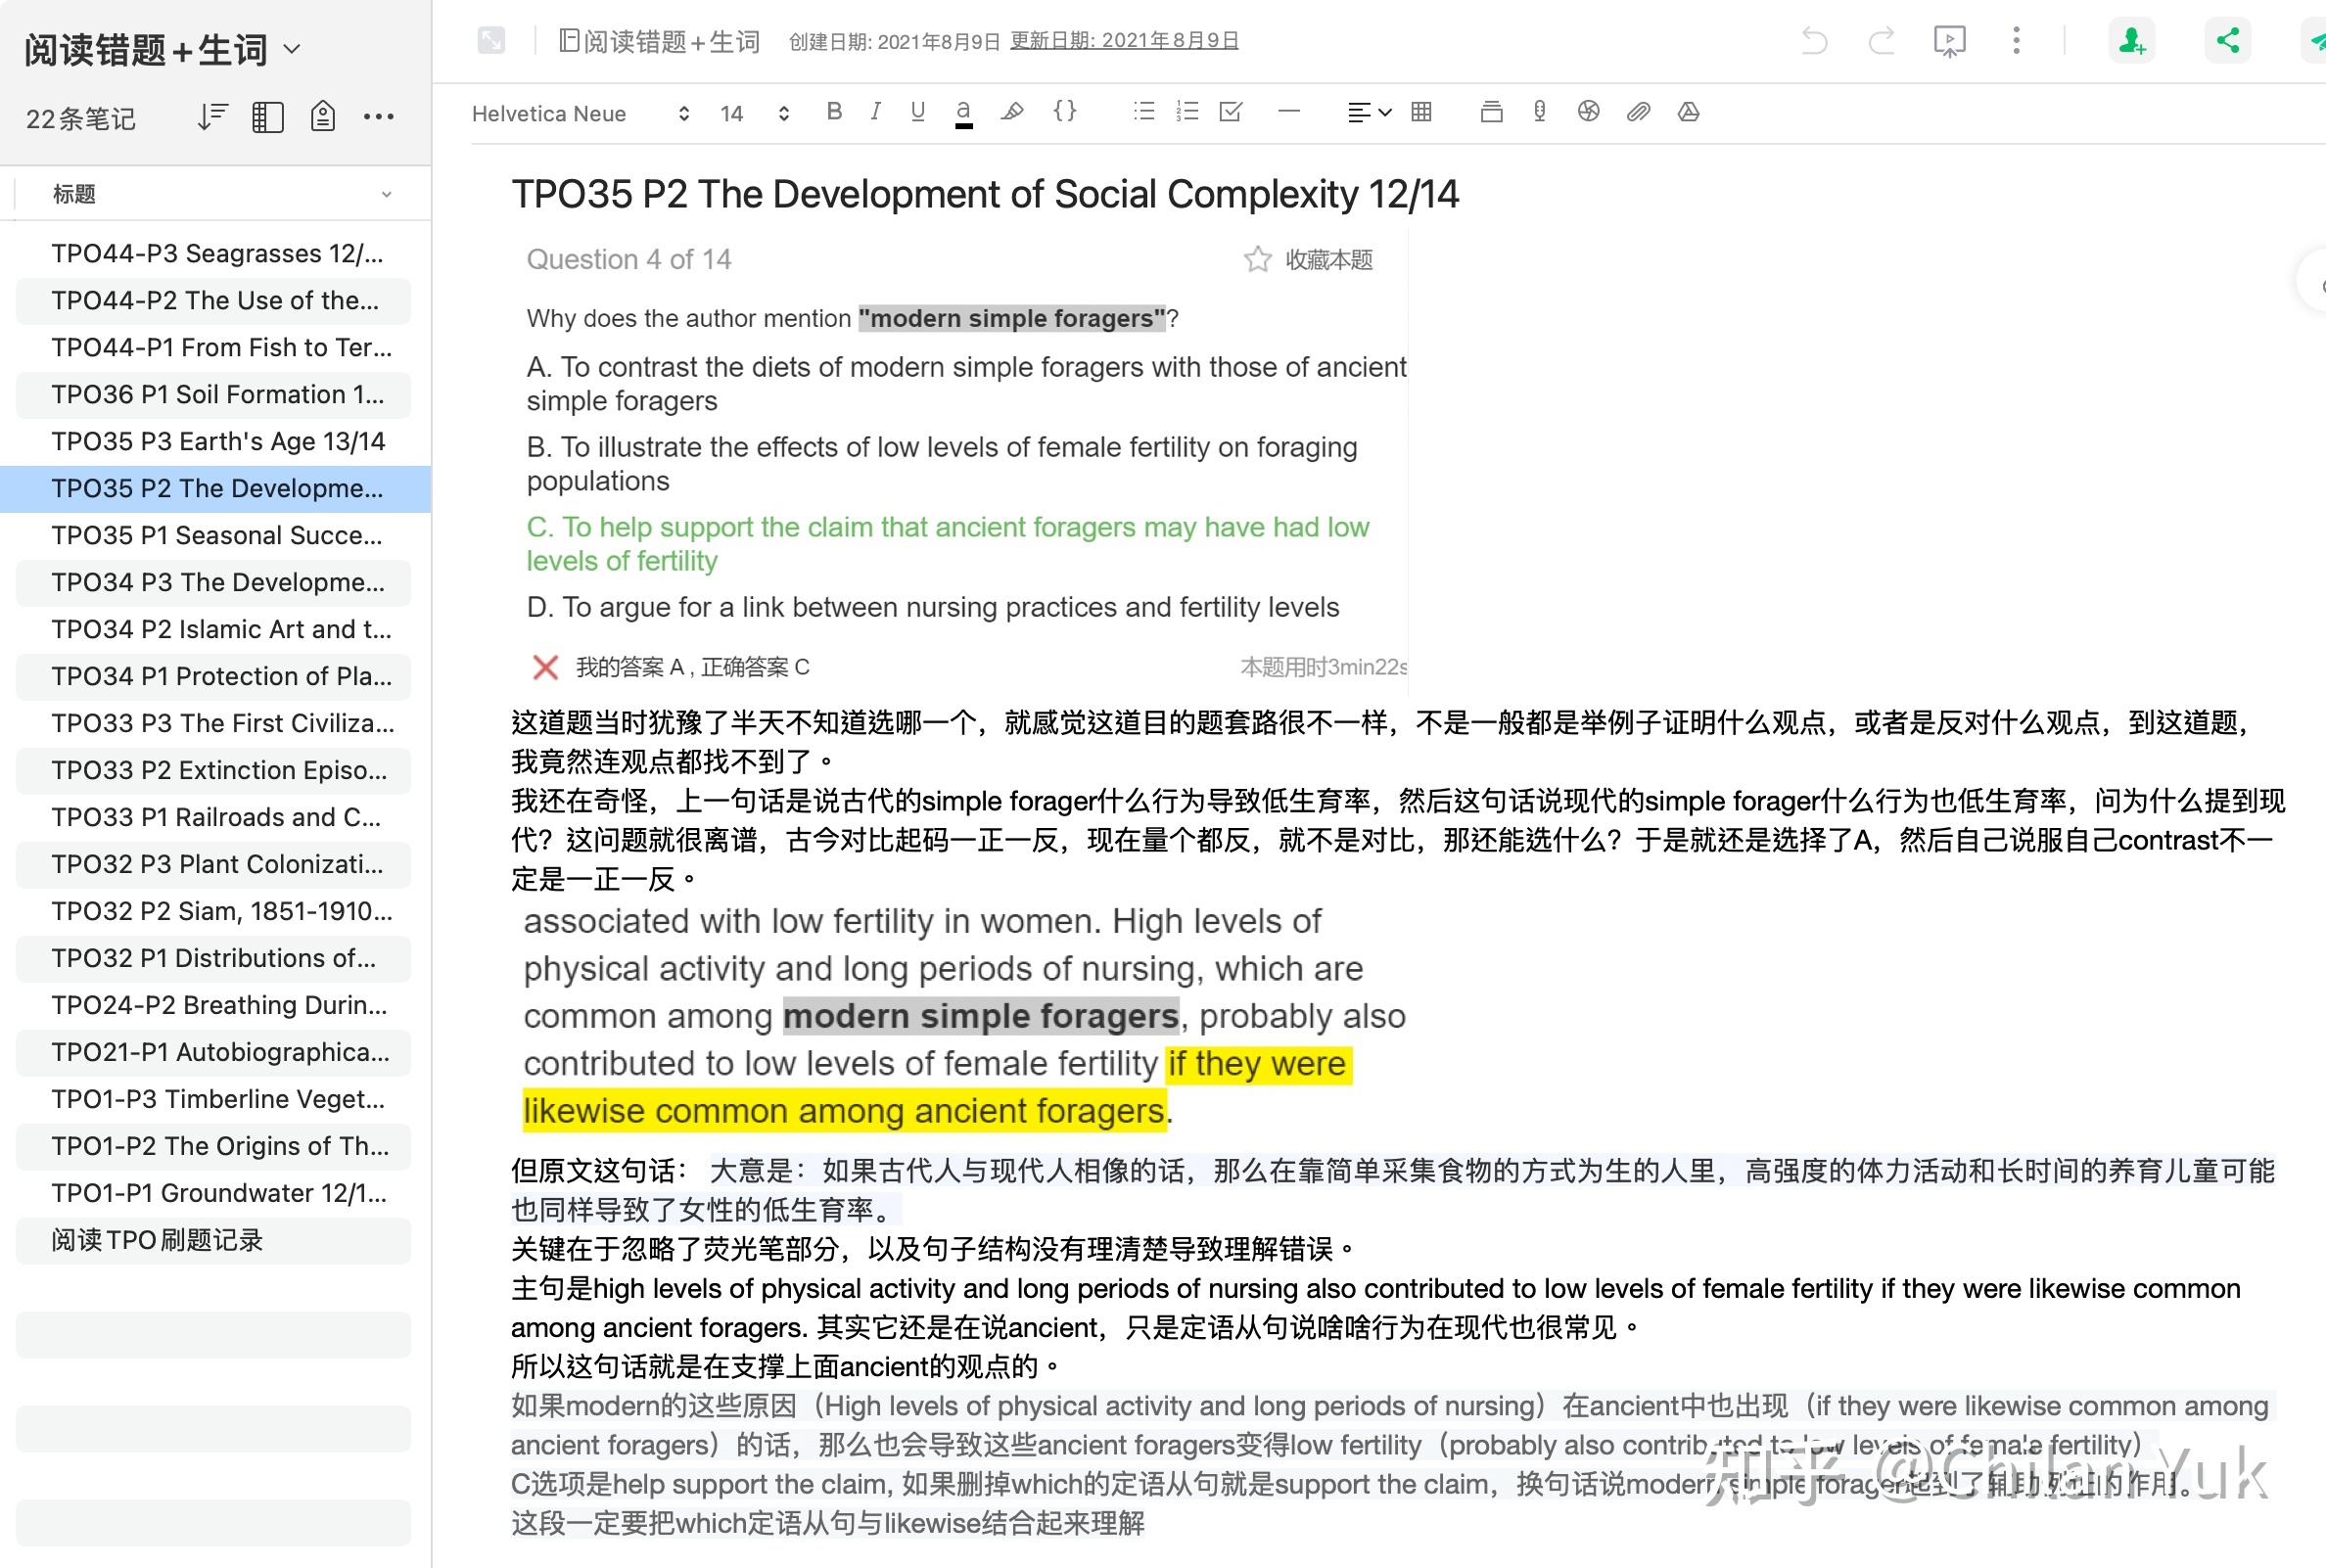
Task: Open note TPO33 P1 Railroads and C...
Action: (x=215, y=818)
